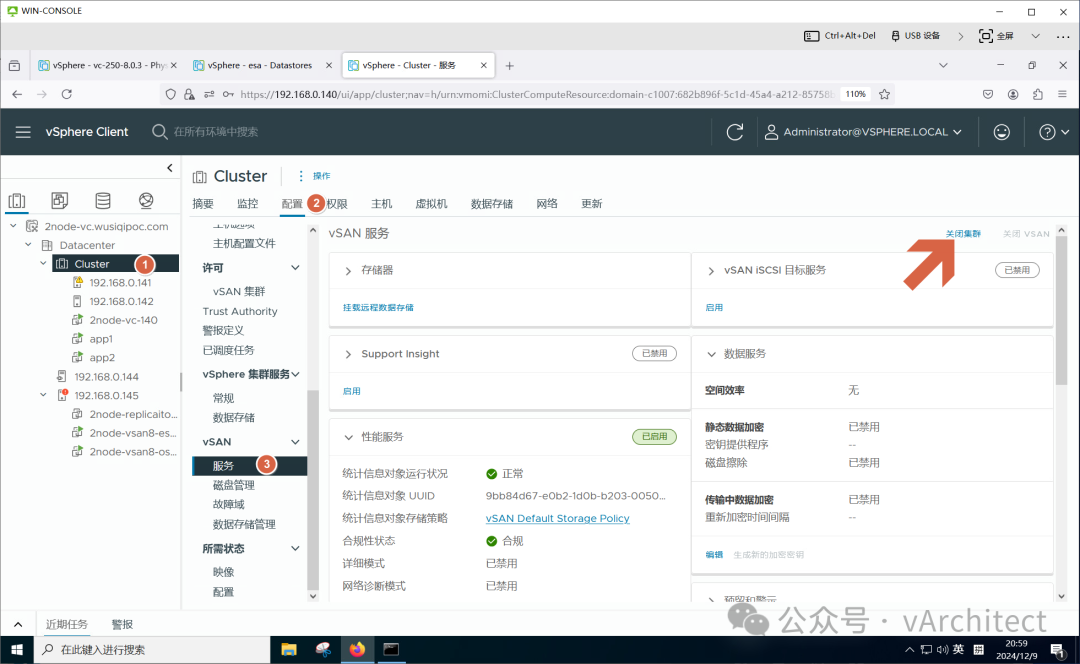
Task: Expand the recent tasks bottom panel
Action: click(18, 624)
